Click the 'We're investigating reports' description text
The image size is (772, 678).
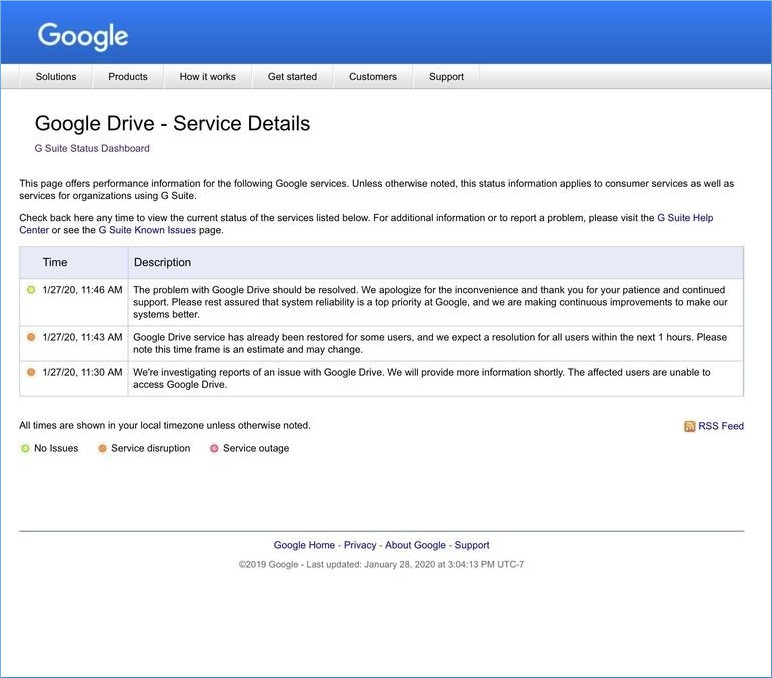click(421, 378)
